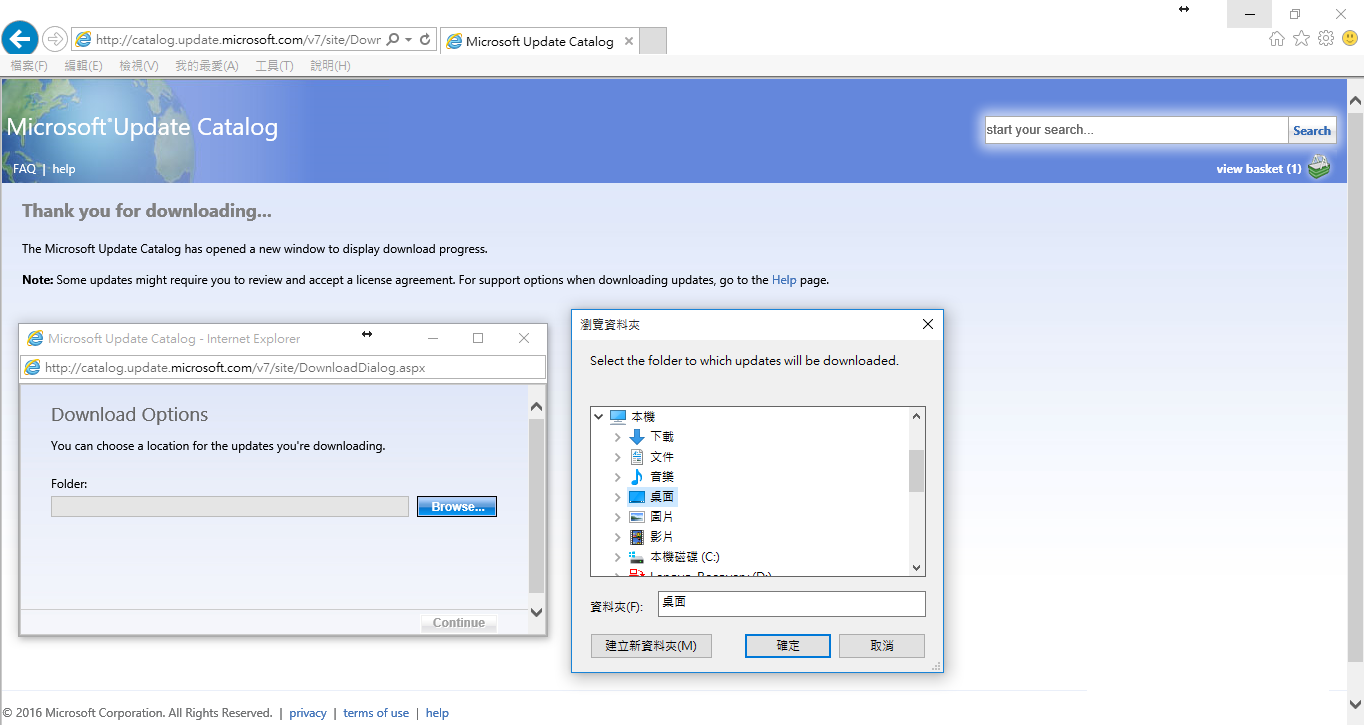Select the 影片 film icon
1364x725 pixels.
637,536
